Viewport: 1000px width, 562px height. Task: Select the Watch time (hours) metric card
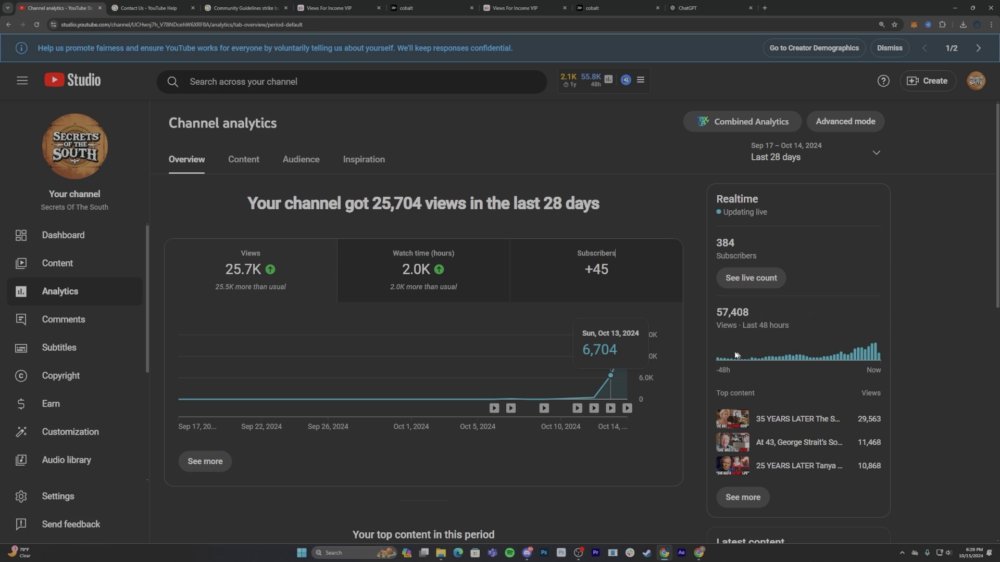point(423,270)
